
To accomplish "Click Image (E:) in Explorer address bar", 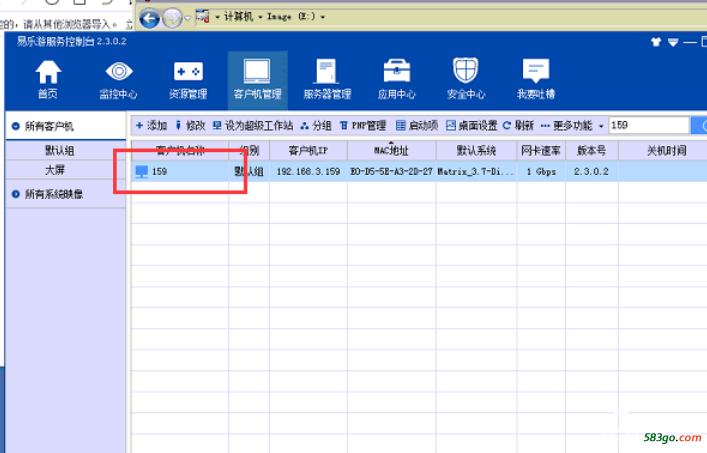I will pyautogui.click(x=291, y=17).
